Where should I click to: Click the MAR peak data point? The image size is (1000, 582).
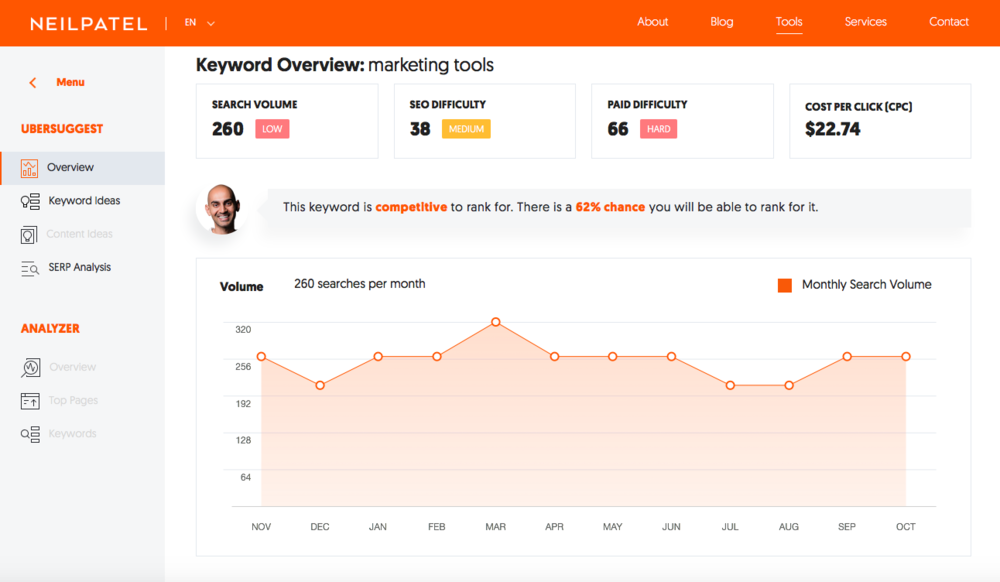(x=496, y=322)
